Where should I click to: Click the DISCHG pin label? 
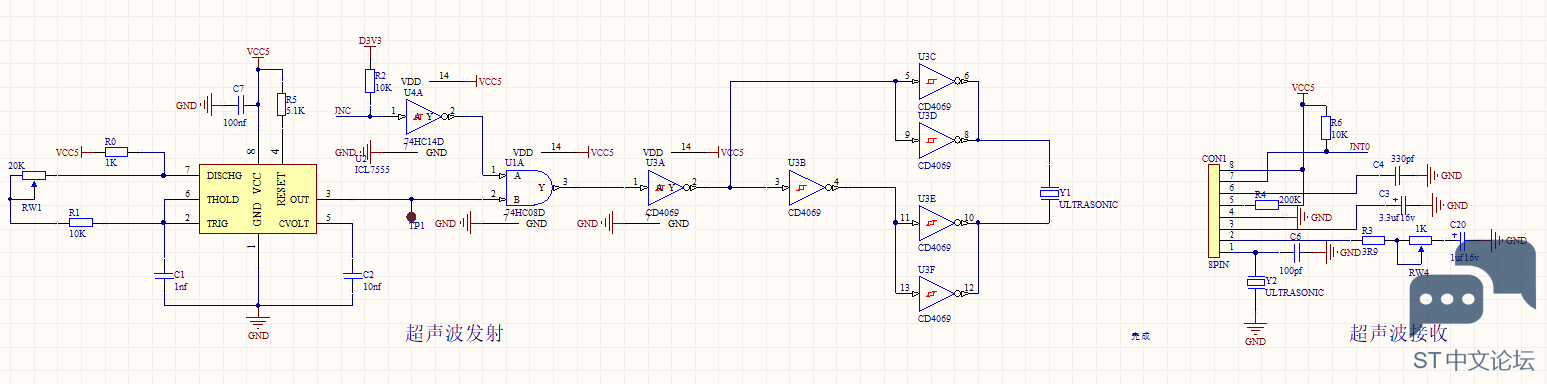click(x=224, y=175)
